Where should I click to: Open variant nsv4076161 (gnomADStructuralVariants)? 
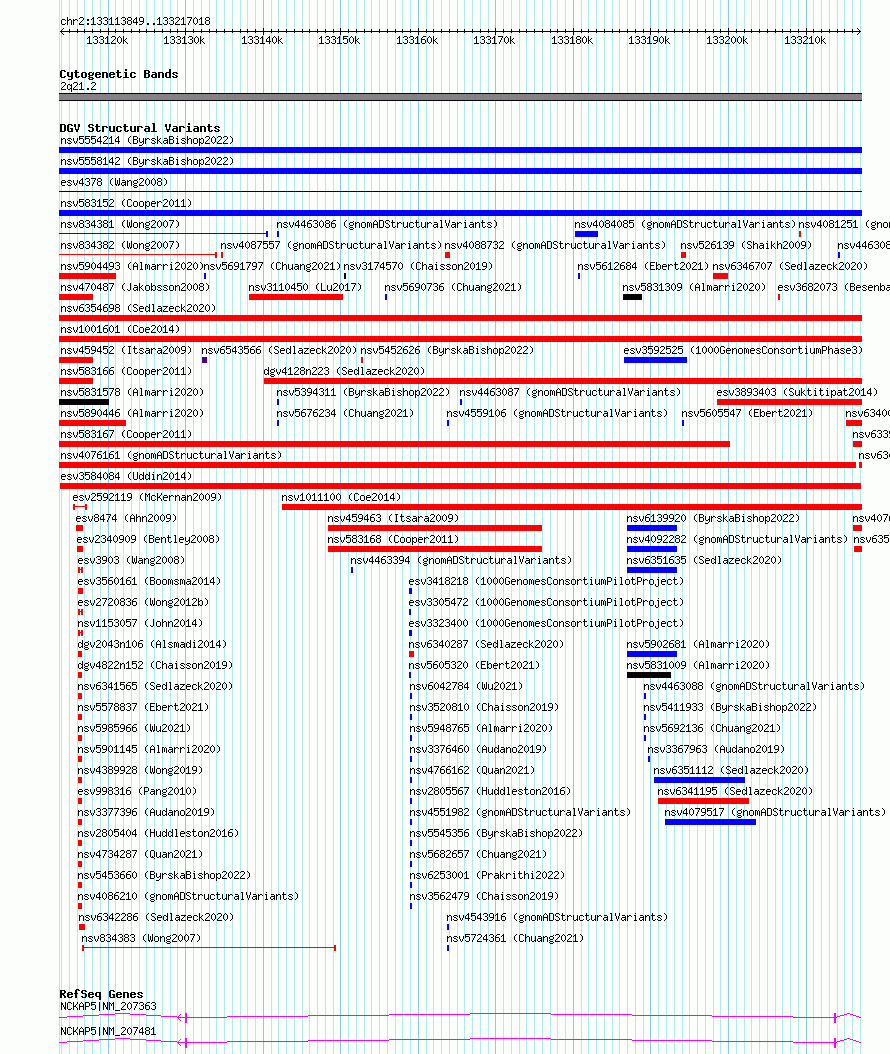coord(171,455)
